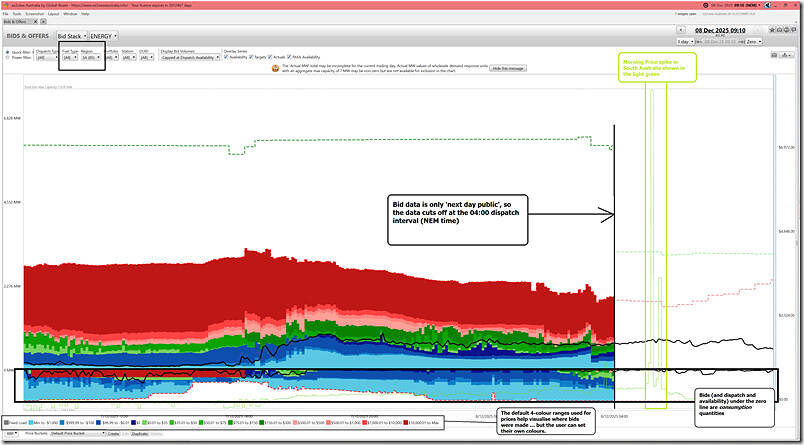Screen dimensions: 804x445
Task: Click the app icon in title bar
Action: point(4,5)
